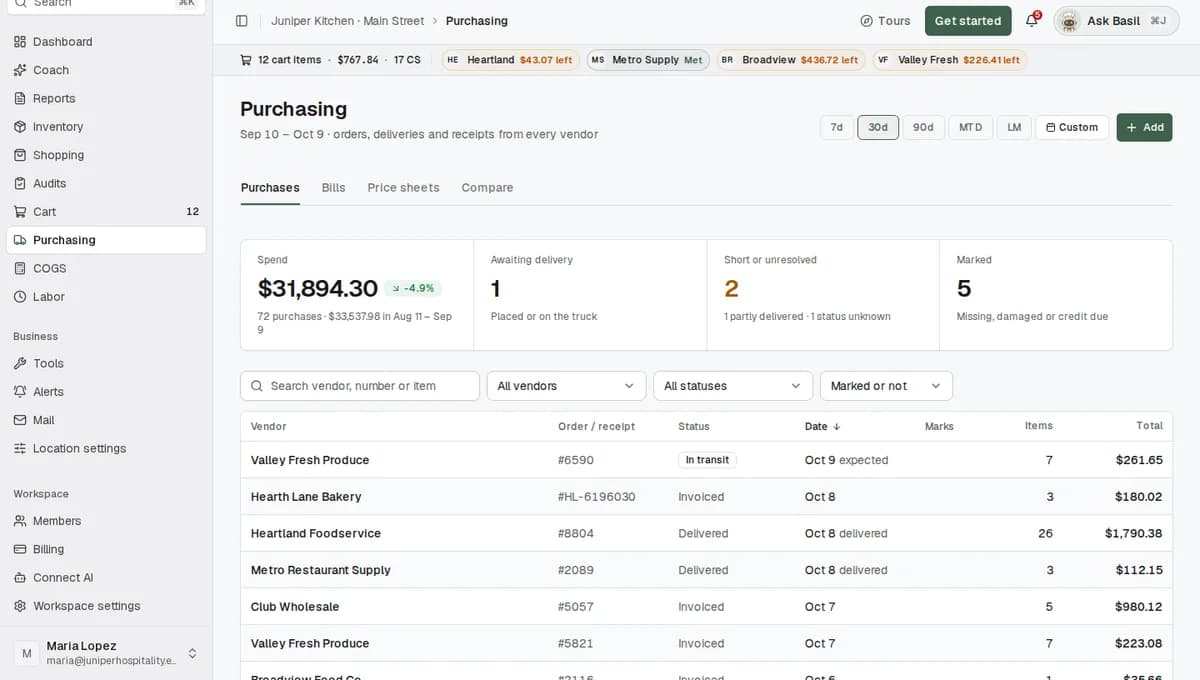Open the notifications bell
This screenshot has height=680, width=1200.
pyautogui.click(x=1032, y=21)
